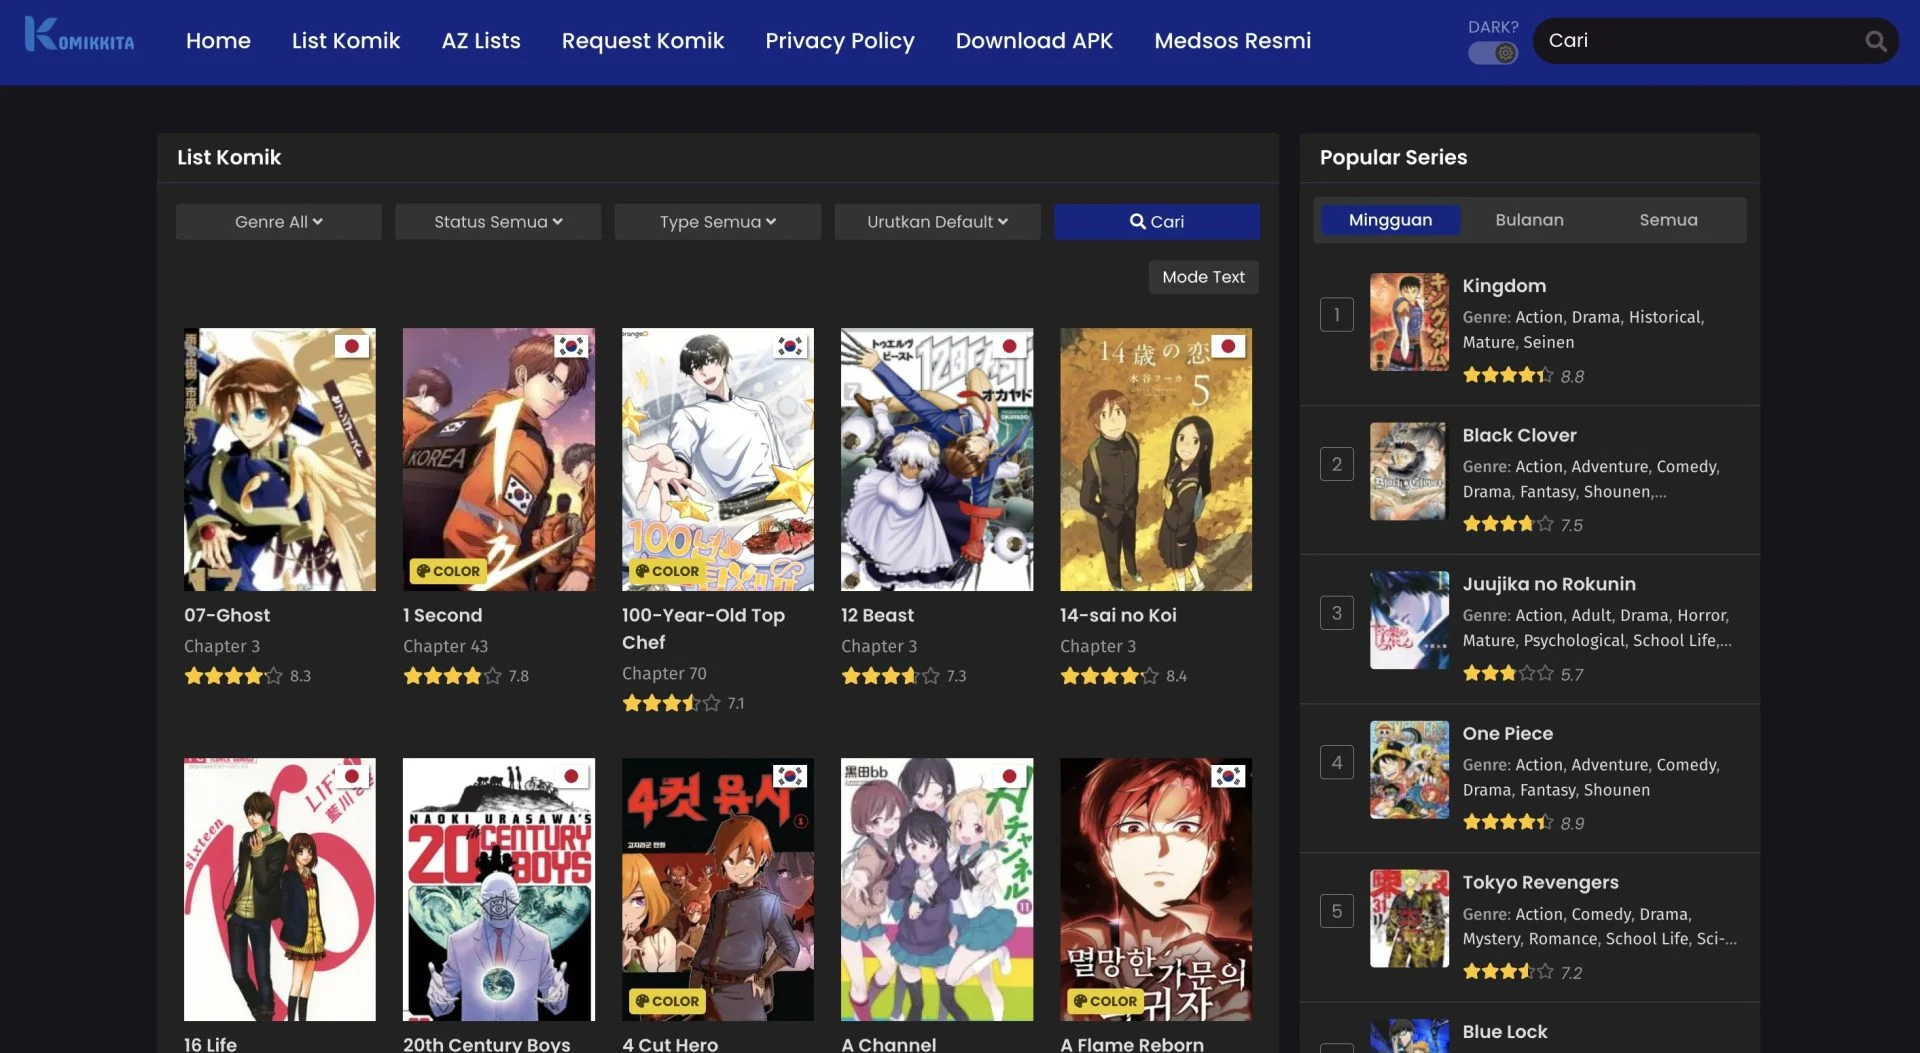Open the Status Semua dropdown

(498, 222)
